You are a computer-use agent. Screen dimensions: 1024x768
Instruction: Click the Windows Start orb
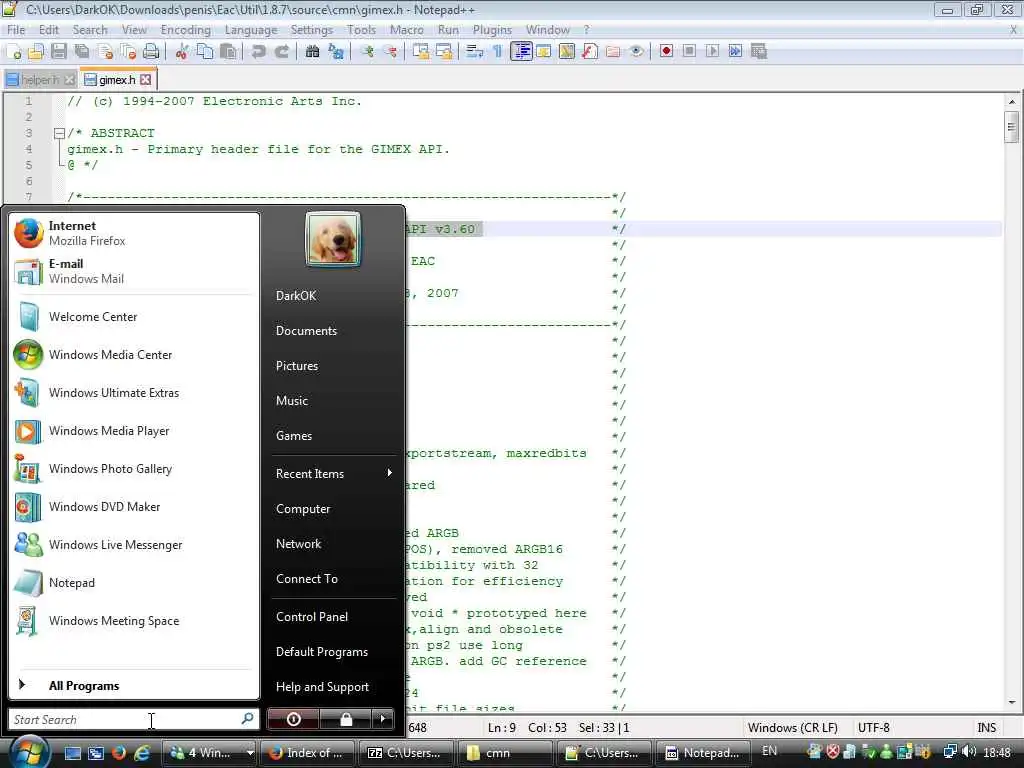[x=30, y=751]
